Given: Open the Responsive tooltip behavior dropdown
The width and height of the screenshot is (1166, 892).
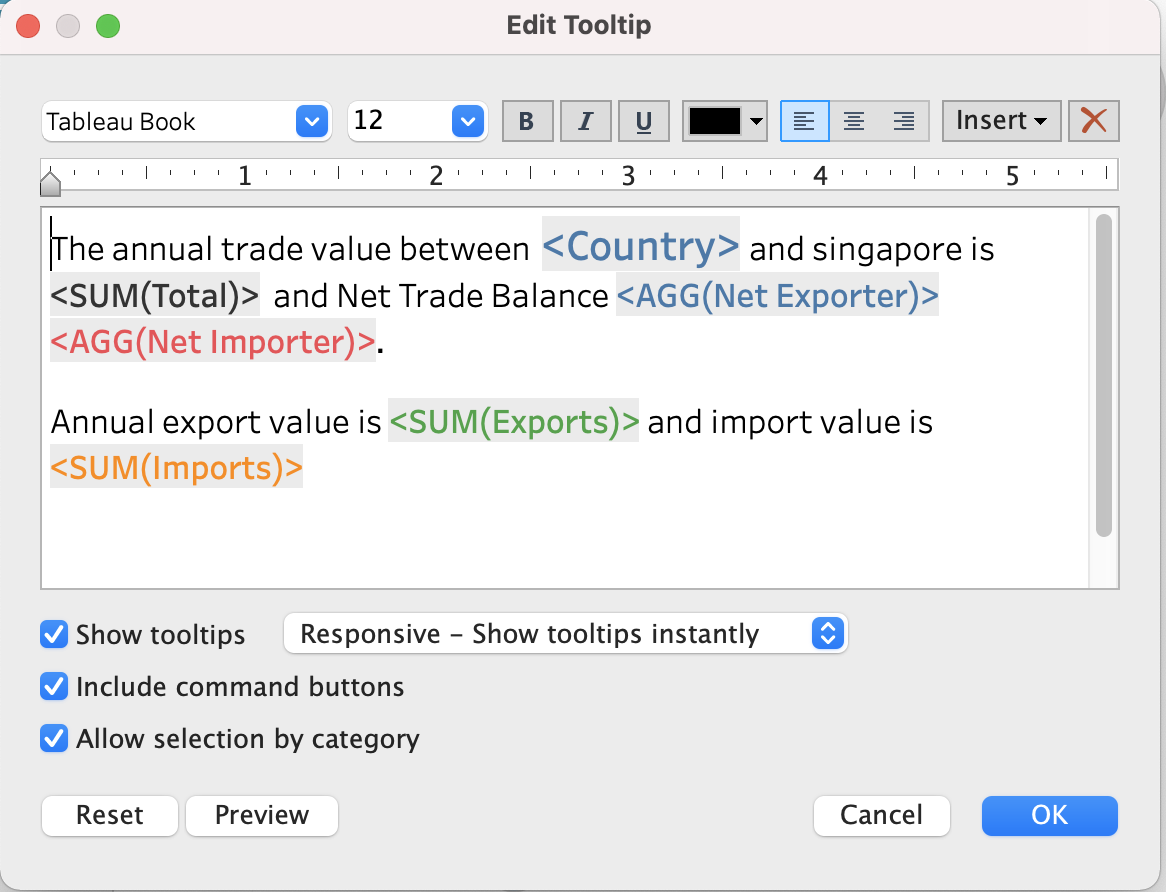Looking at the screenshot, I should 565,634.
